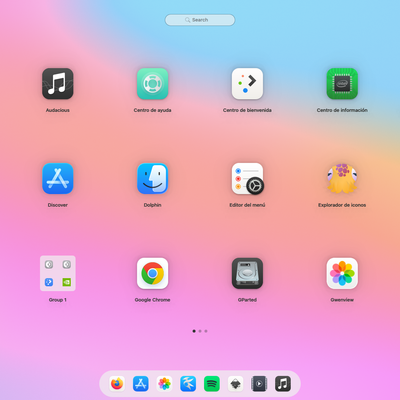The image size is (400, 400).
Task: Open Discover from the app grid
Action: [58, 178]
